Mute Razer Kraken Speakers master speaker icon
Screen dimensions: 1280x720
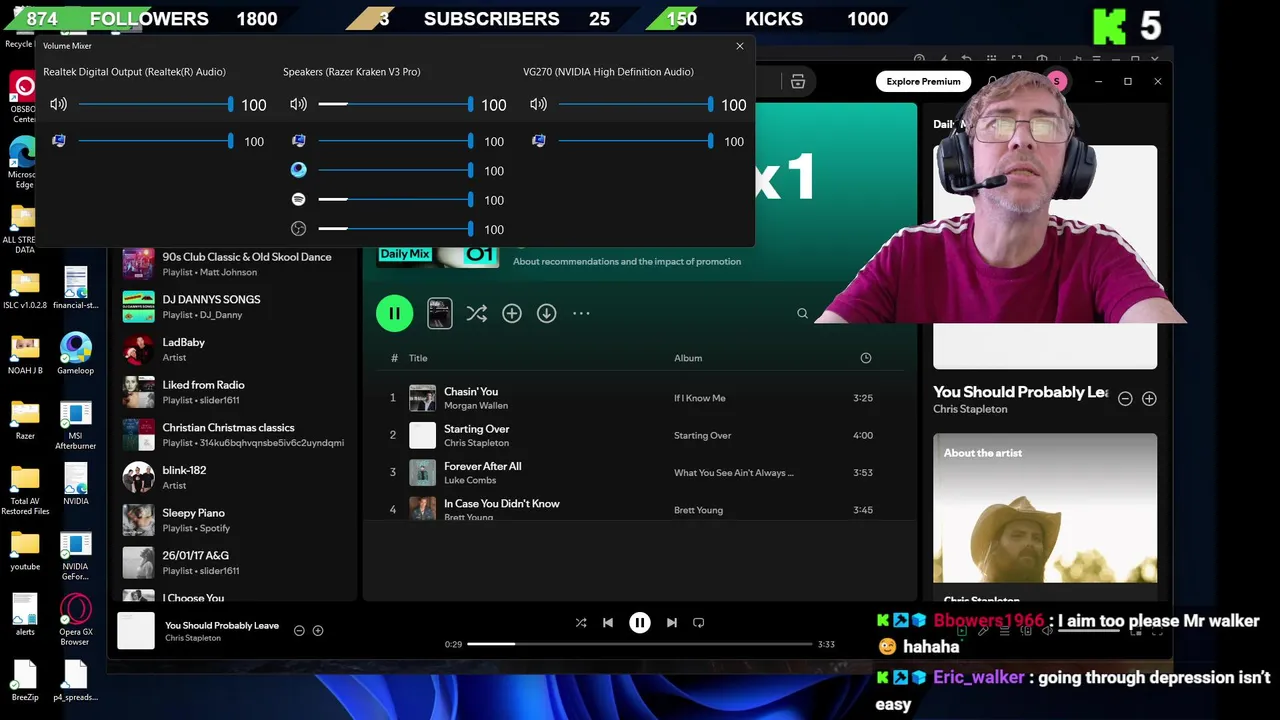click(x=298, y=104)
